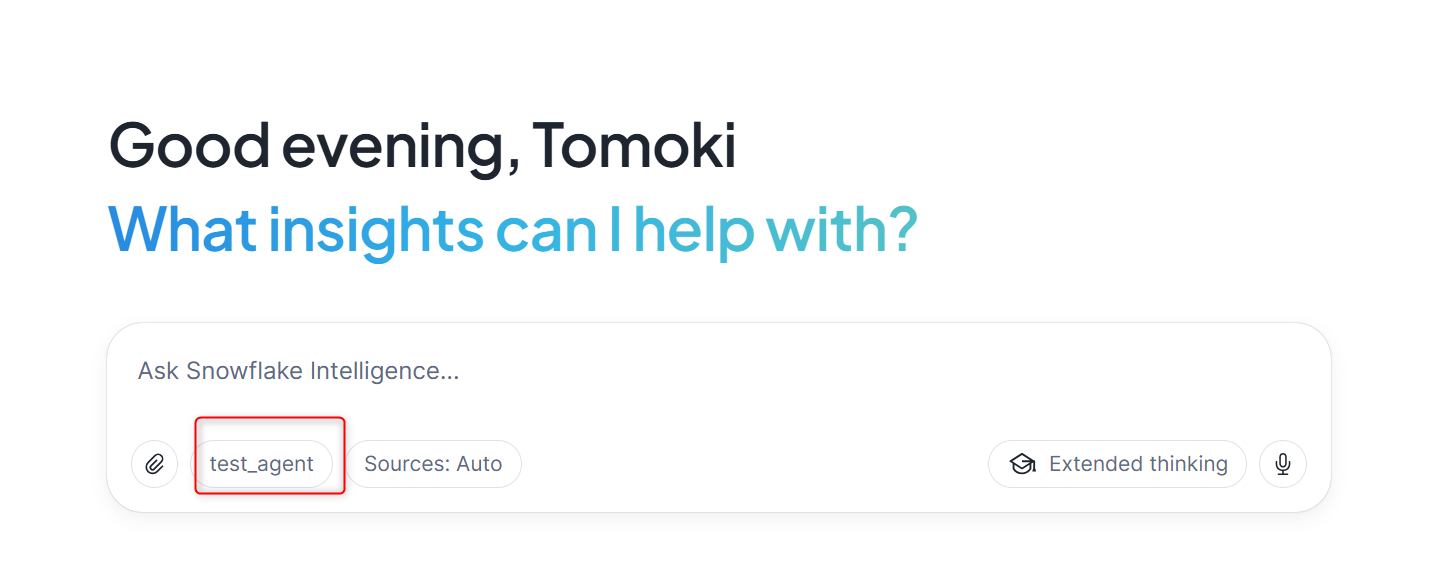Image resolution: width=1437 pixels, height=587 pixels.
Task: Change the agent from test_agent
Action: coord(261,464)
